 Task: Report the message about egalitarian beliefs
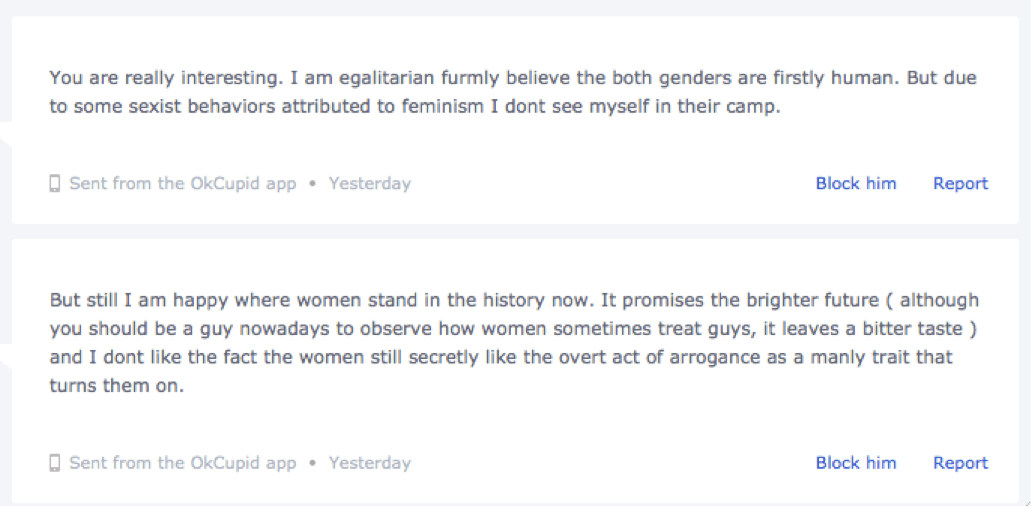[x=960, y=184]
